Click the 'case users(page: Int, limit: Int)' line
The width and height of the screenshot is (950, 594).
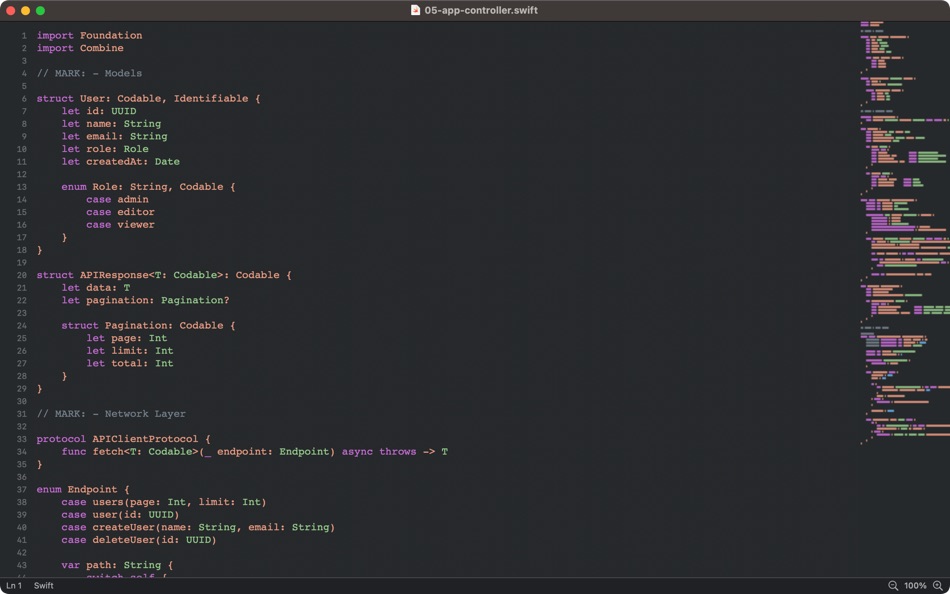[x=164, y=502]
